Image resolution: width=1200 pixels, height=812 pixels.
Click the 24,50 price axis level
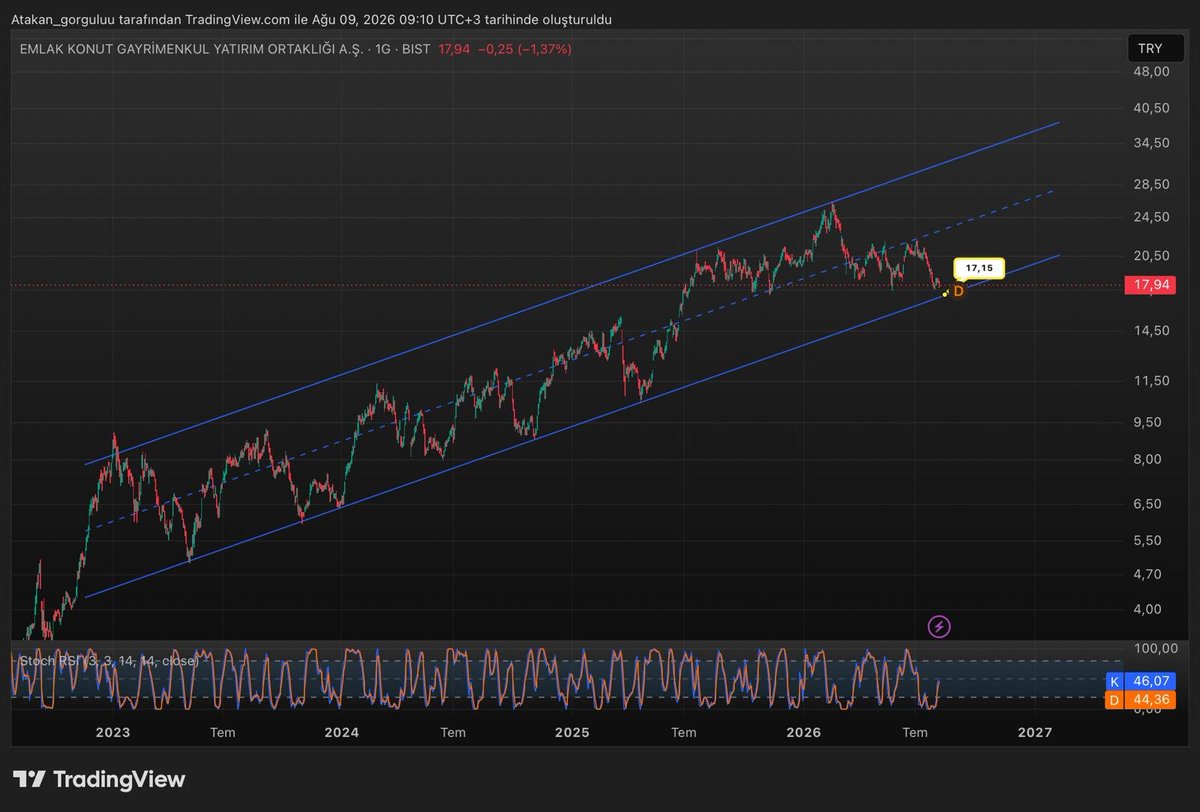pyautogui.click(x=1152, y=217)
